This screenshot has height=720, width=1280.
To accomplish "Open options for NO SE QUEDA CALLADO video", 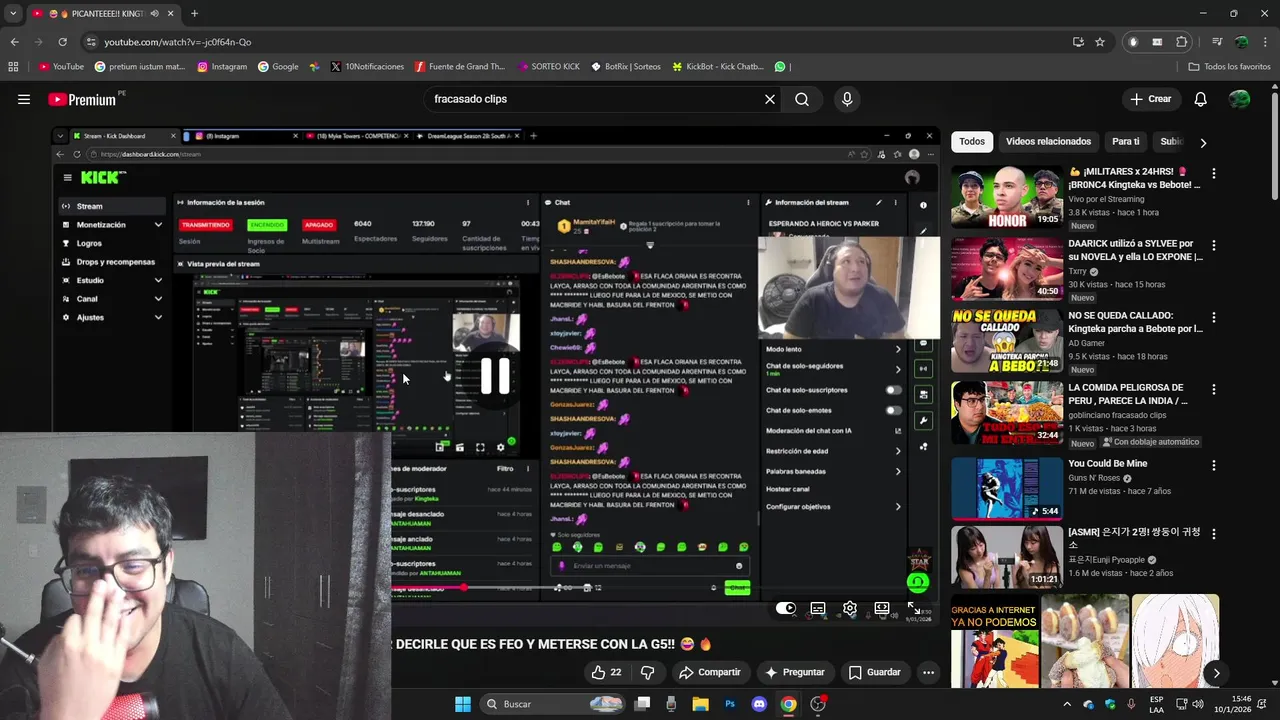I will 1213,317.
